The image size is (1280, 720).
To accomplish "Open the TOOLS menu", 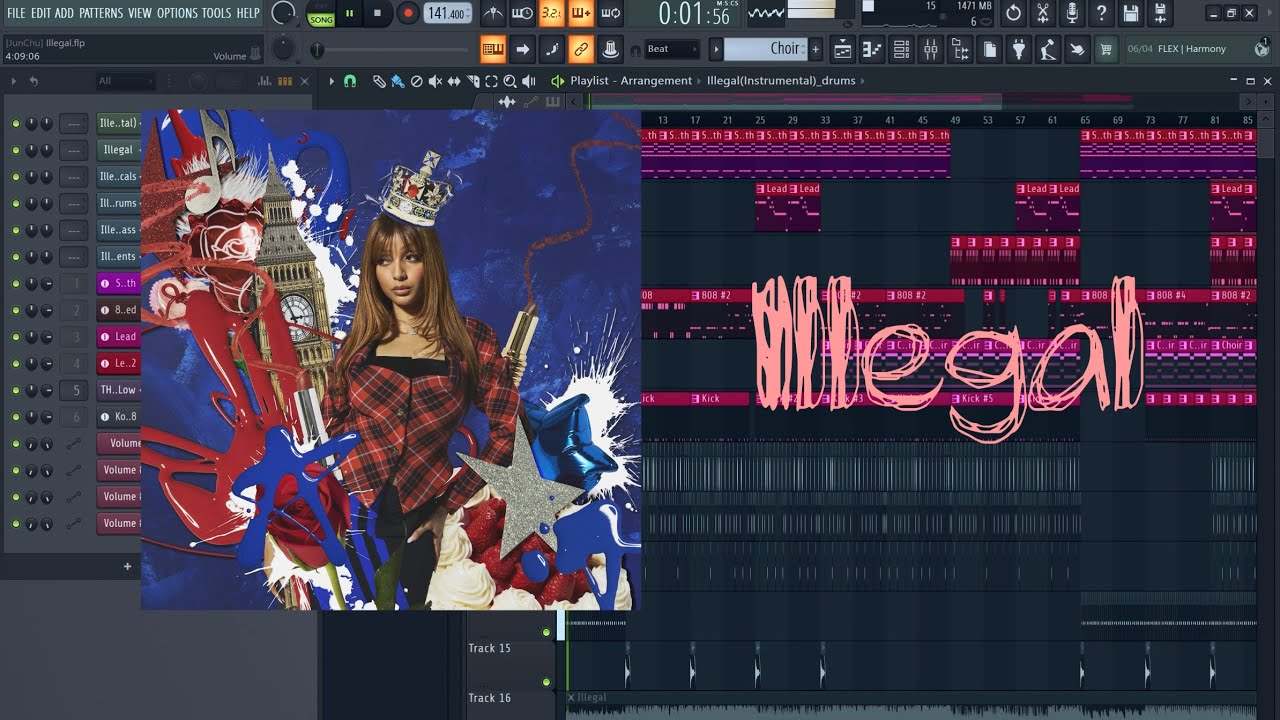I will [216, 13].
